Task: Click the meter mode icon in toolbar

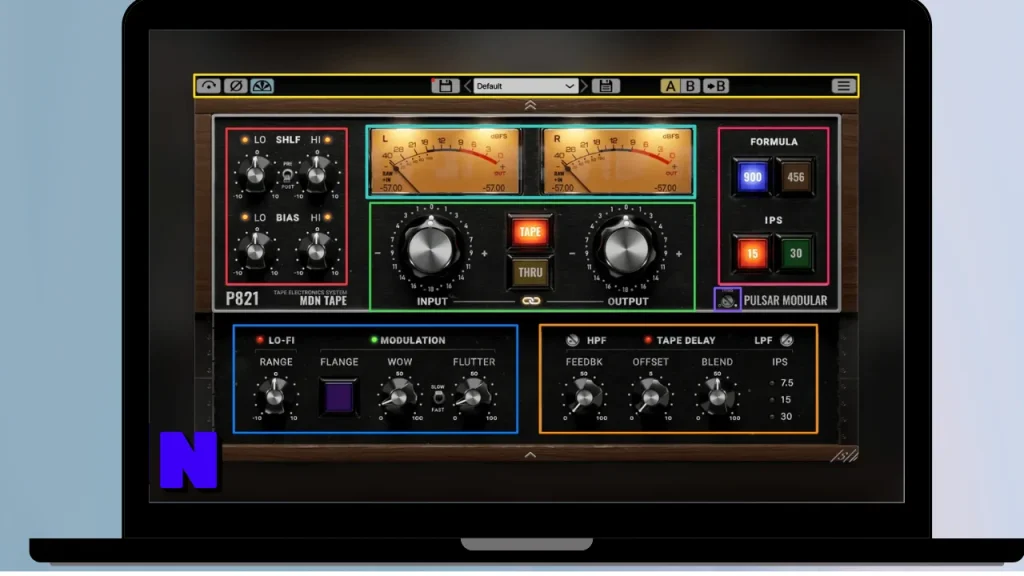Action: tap(262, 86)
